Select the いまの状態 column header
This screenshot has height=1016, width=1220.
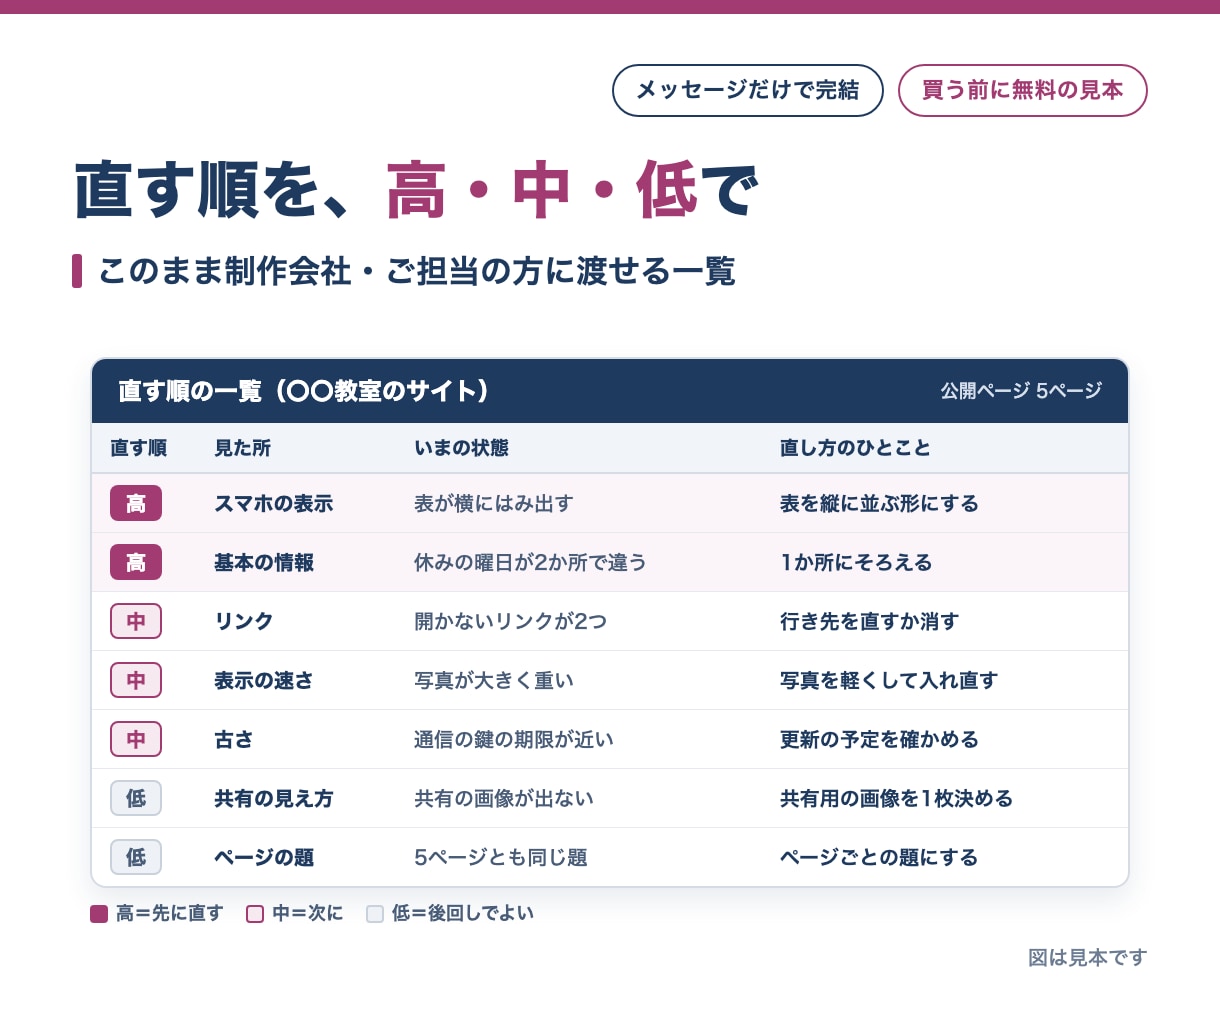click(x=461, y=448)
